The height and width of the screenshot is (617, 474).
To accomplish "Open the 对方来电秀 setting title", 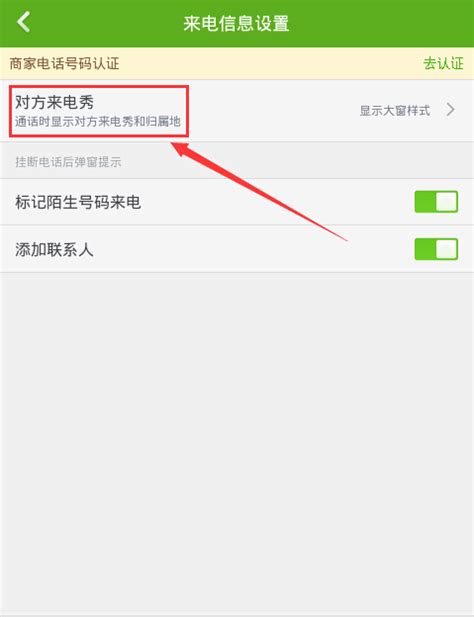I will (x=55, y=102).
